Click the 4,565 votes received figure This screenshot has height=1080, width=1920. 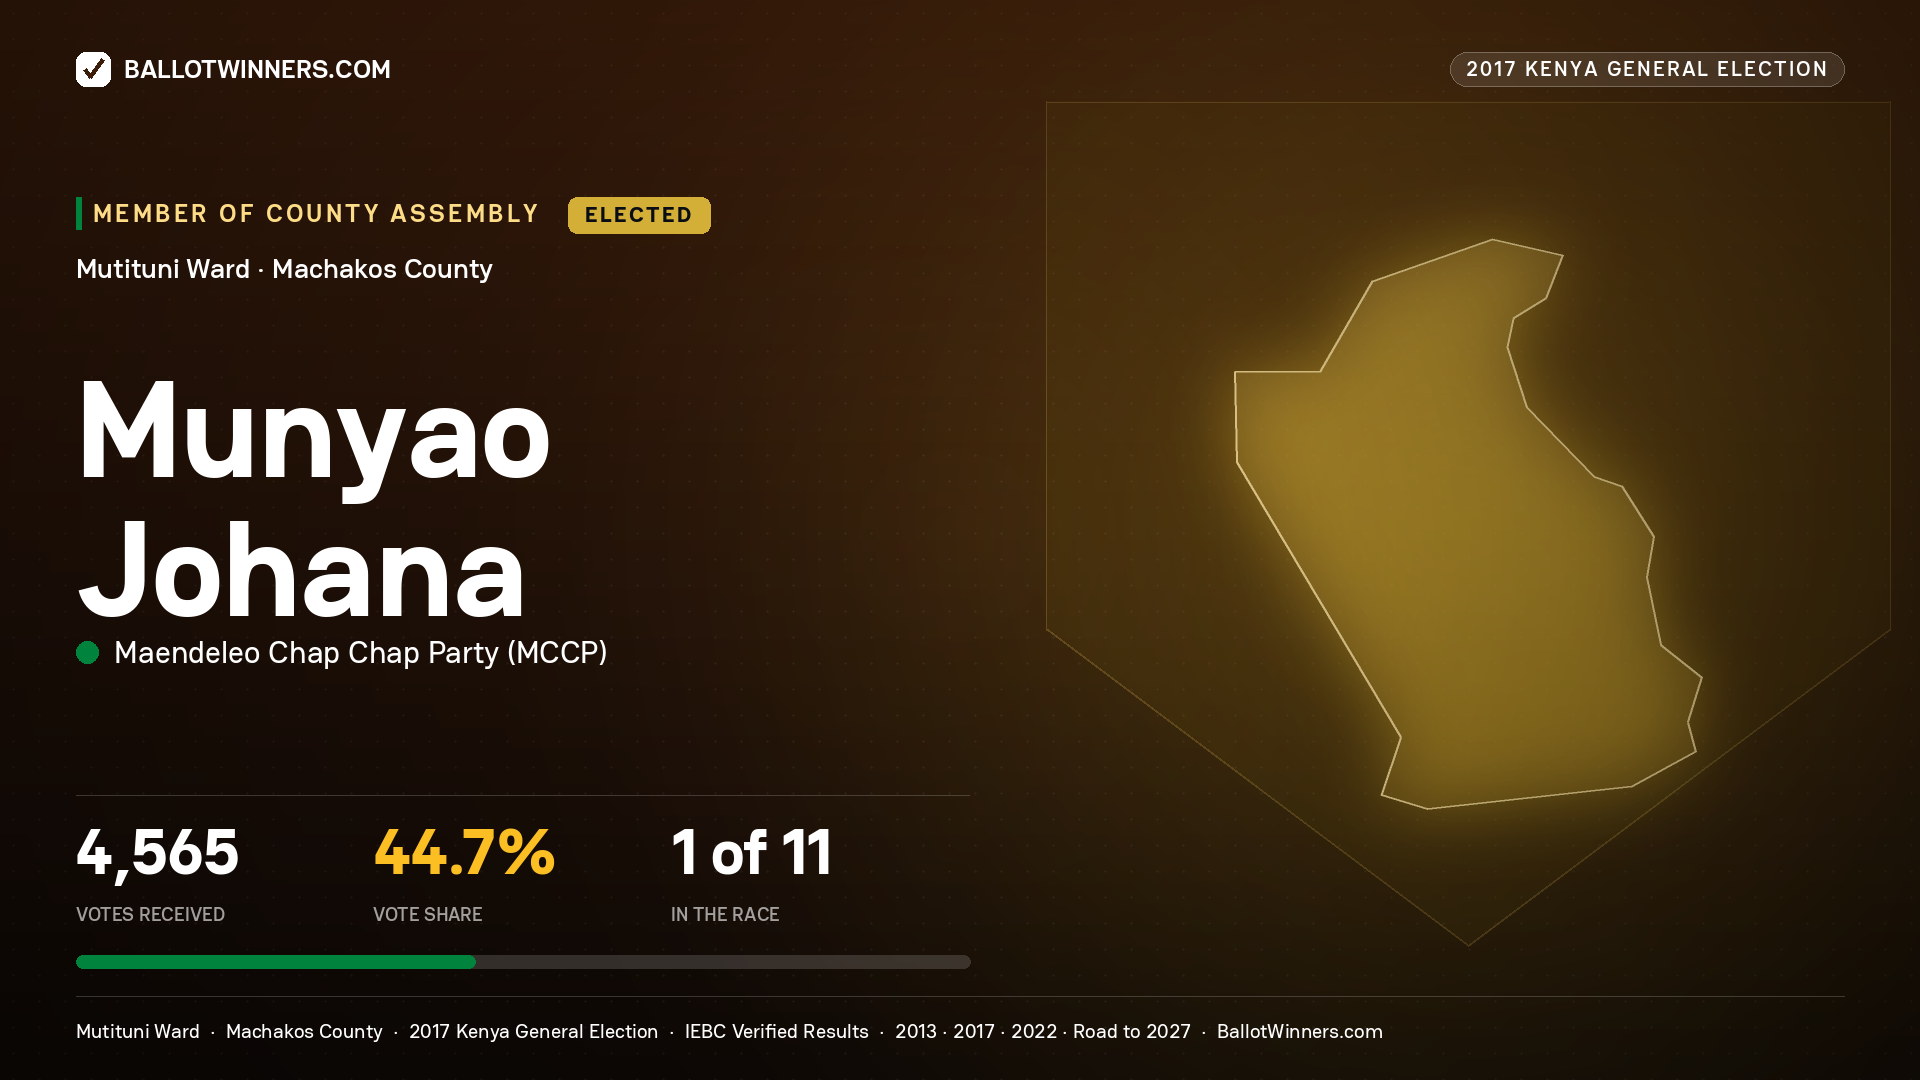pos(158,853)
